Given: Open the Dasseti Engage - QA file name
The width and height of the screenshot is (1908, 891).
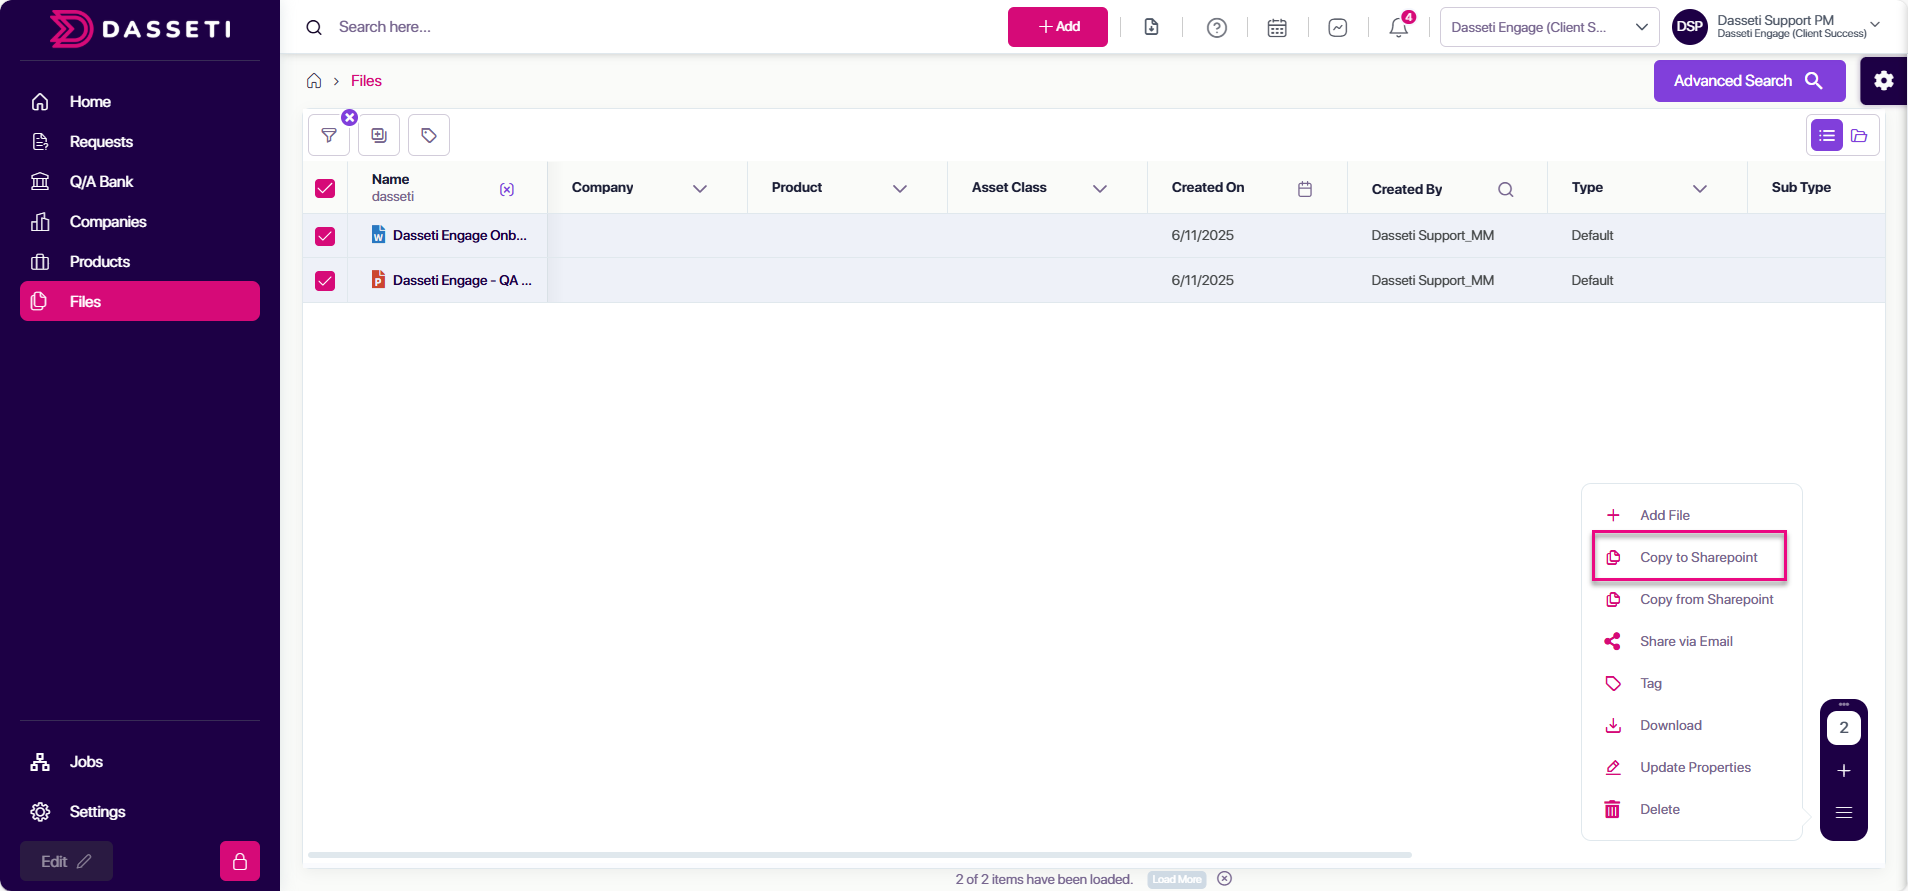Looking at the screenshot, I should click(x=462, y=281).
